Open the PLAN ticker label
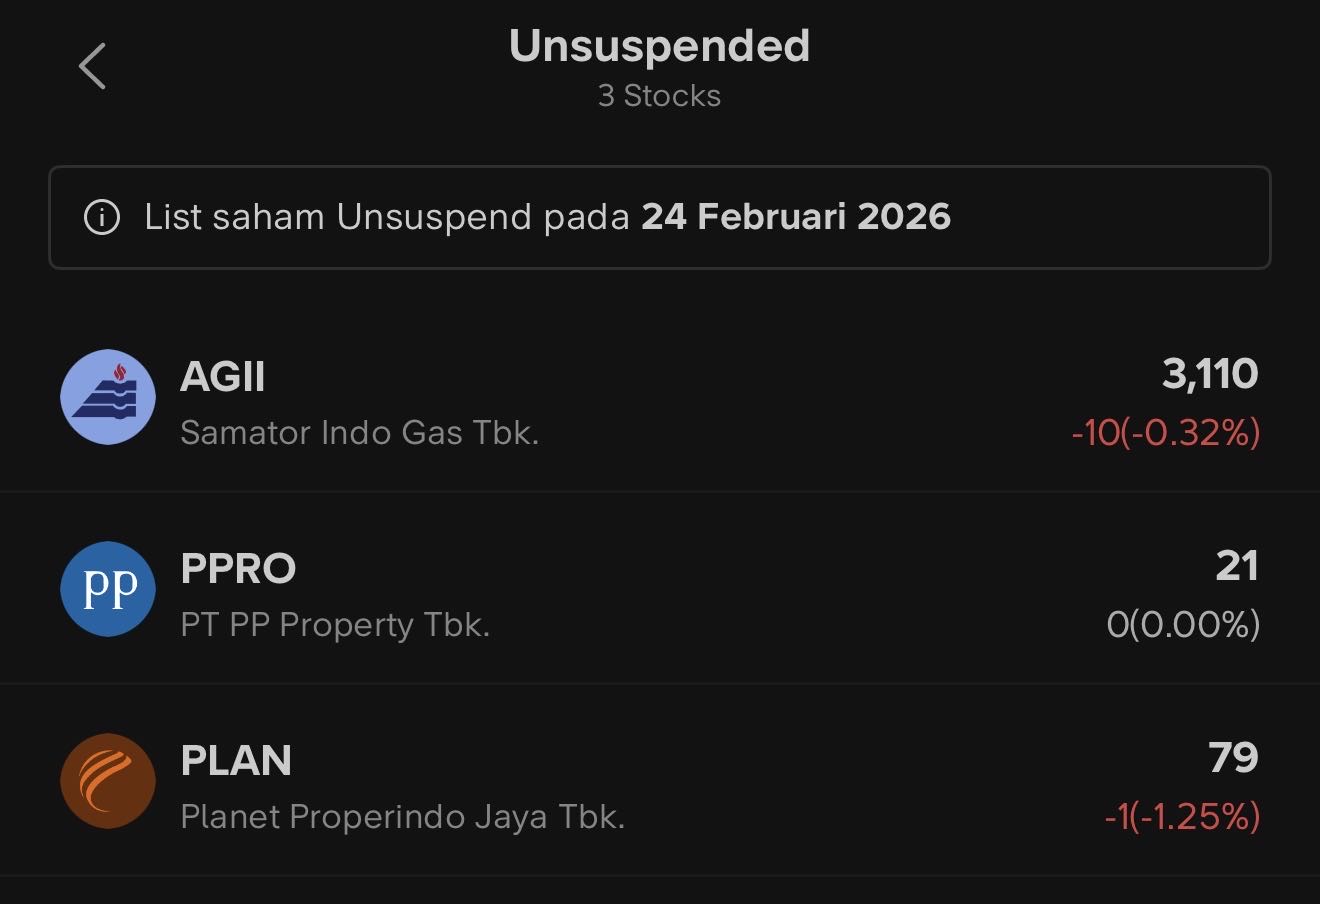1320x904 pixels. pos(236,761)
